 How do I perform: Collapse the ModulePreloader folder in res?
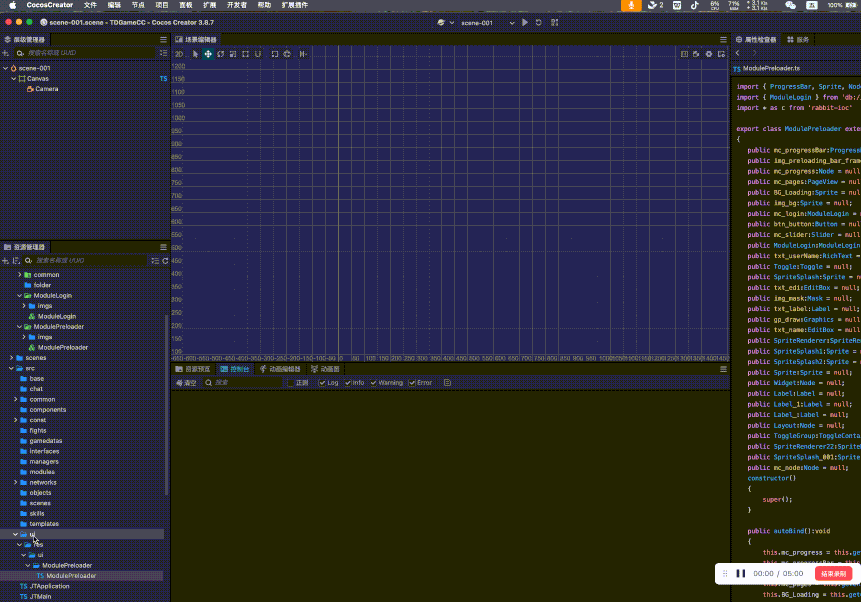click(x=20, y=327)
